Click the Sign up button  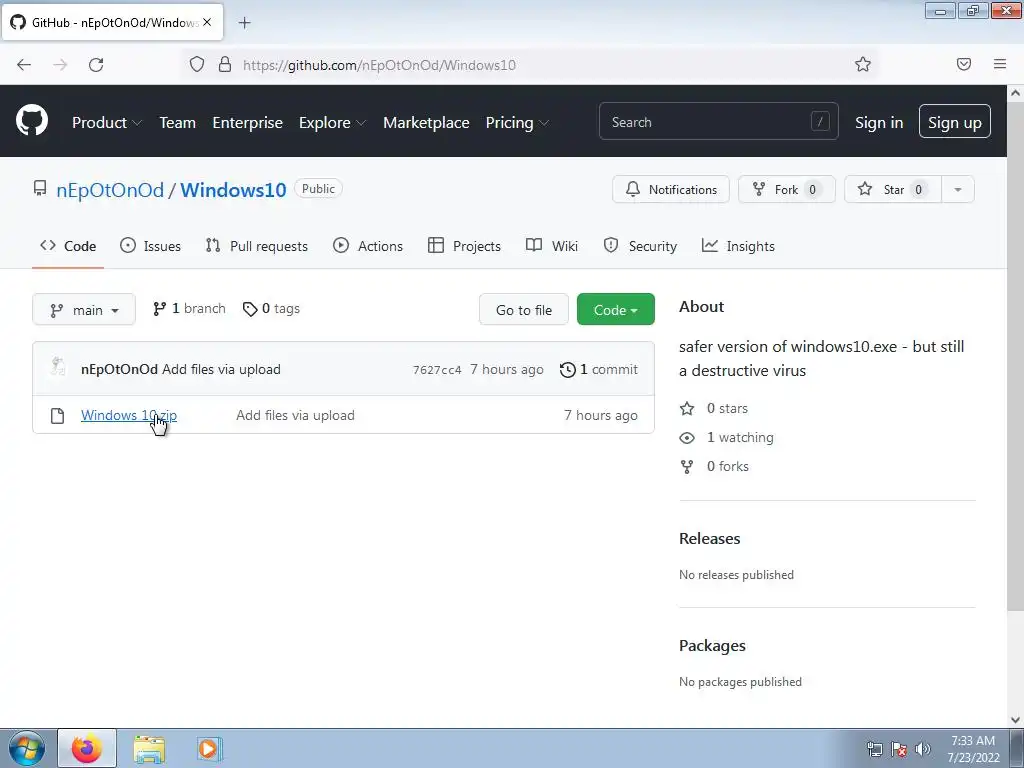(955, 121)
